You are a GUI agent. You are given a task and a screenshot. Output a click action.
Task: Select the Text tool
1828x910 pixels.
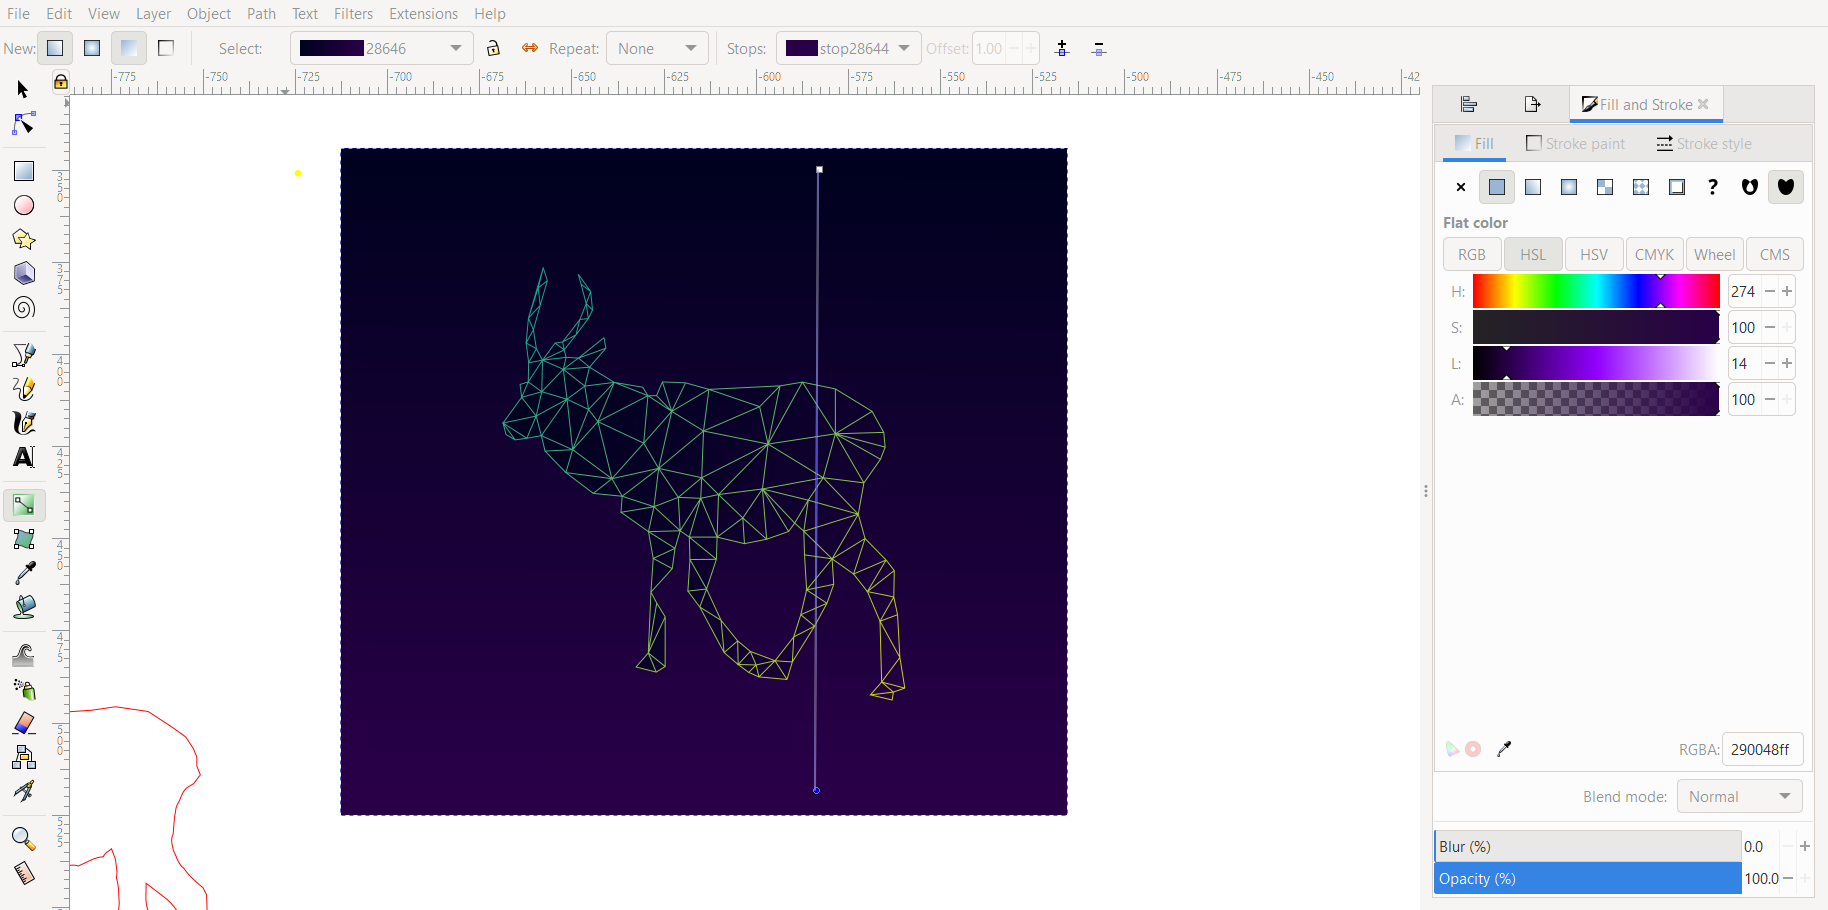click(x=22, y=457)
